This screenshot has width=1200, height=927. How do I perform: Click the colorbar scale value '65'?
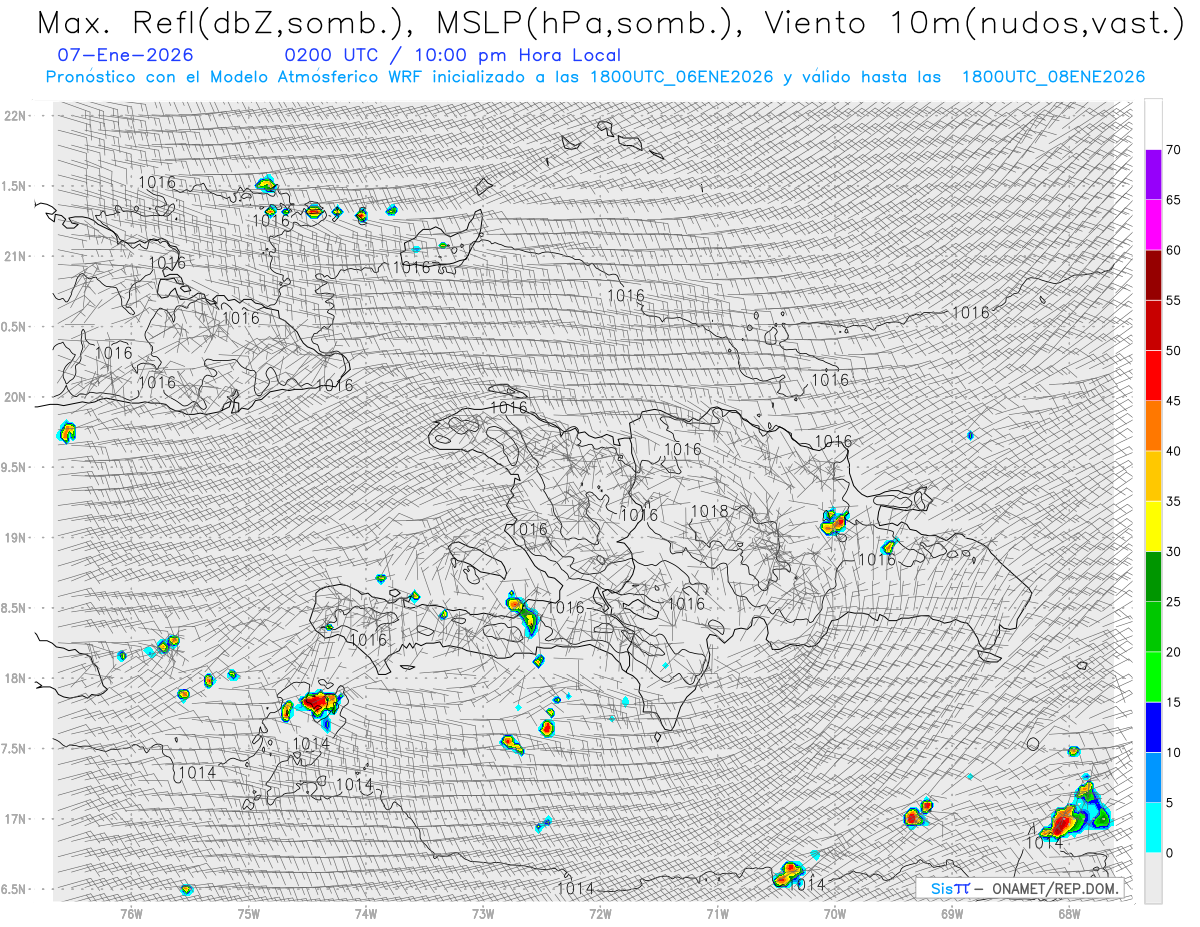[x=1173, y=200]
